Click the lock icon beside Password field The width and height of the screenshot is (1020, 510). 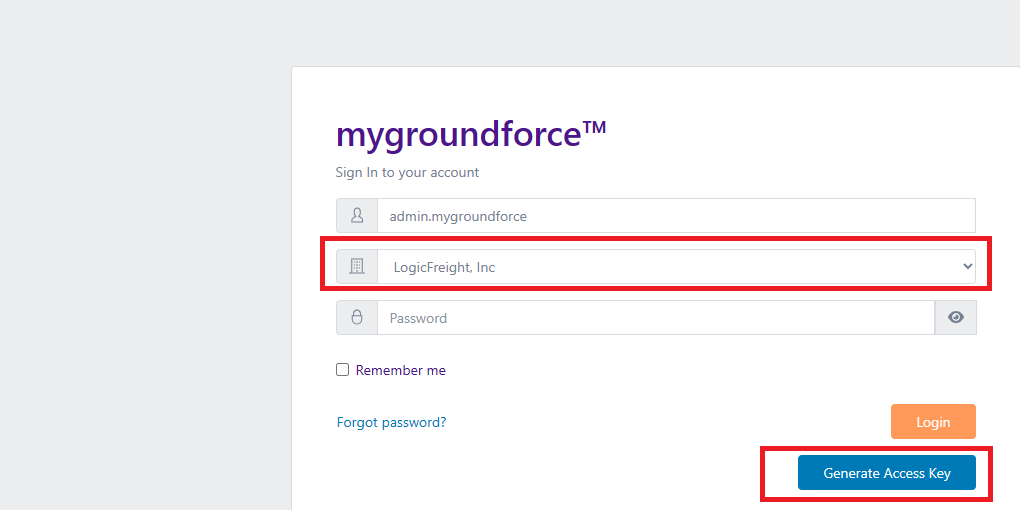coord(356,317)
